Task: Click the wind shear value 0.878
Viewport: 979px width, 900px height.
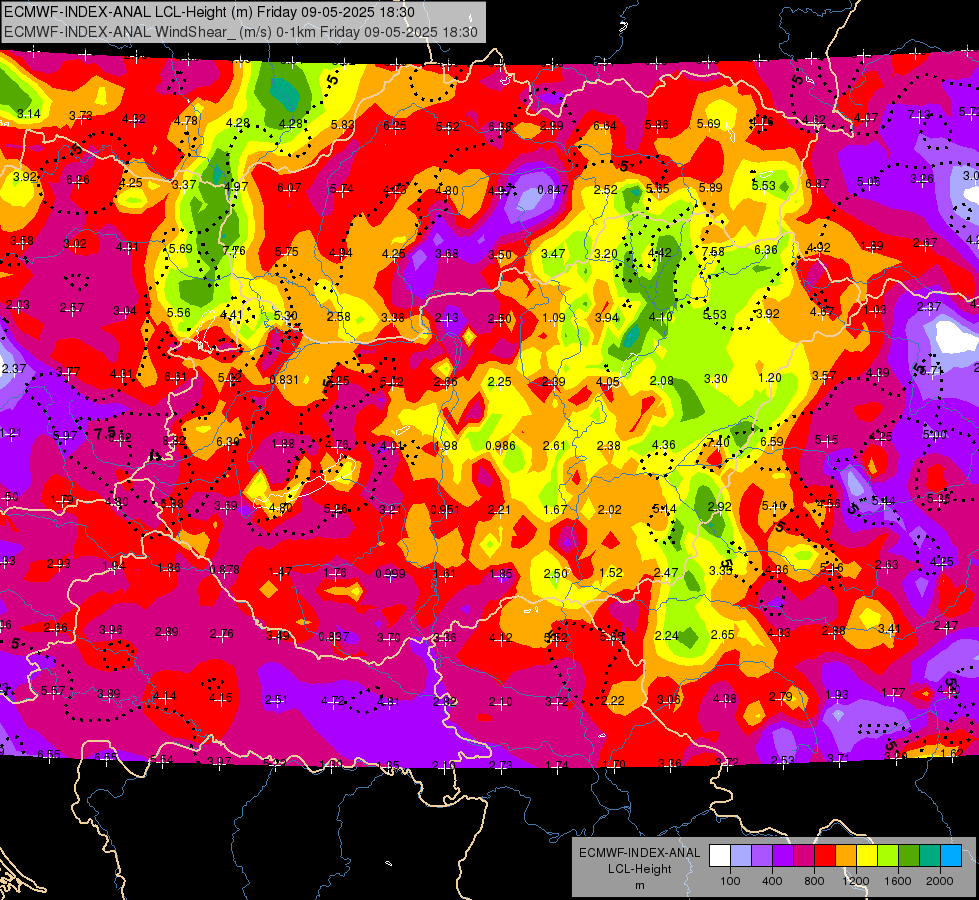Action: click(x=224, y=570)
